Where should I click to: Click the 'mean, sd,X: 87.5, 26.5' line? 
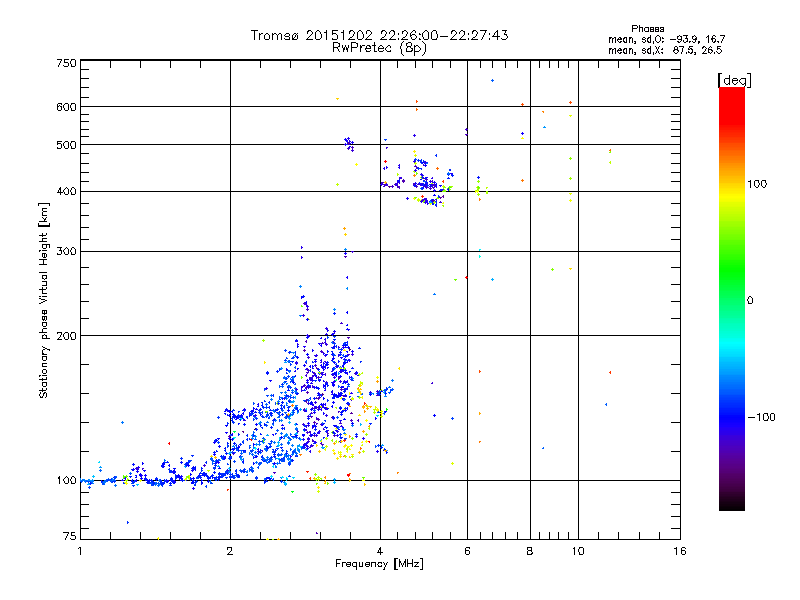coord(665,50)
